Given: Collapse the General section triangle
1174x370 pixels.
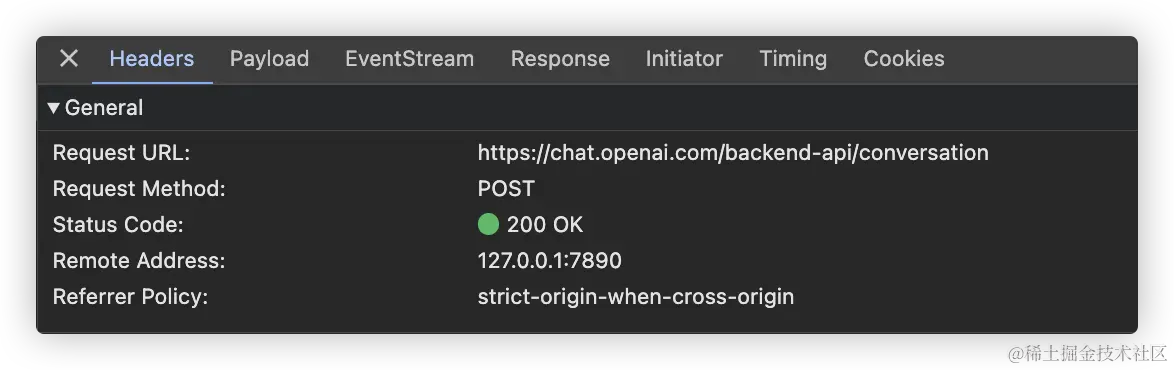Looking at the screenshot, I should (x=53, y=108).
